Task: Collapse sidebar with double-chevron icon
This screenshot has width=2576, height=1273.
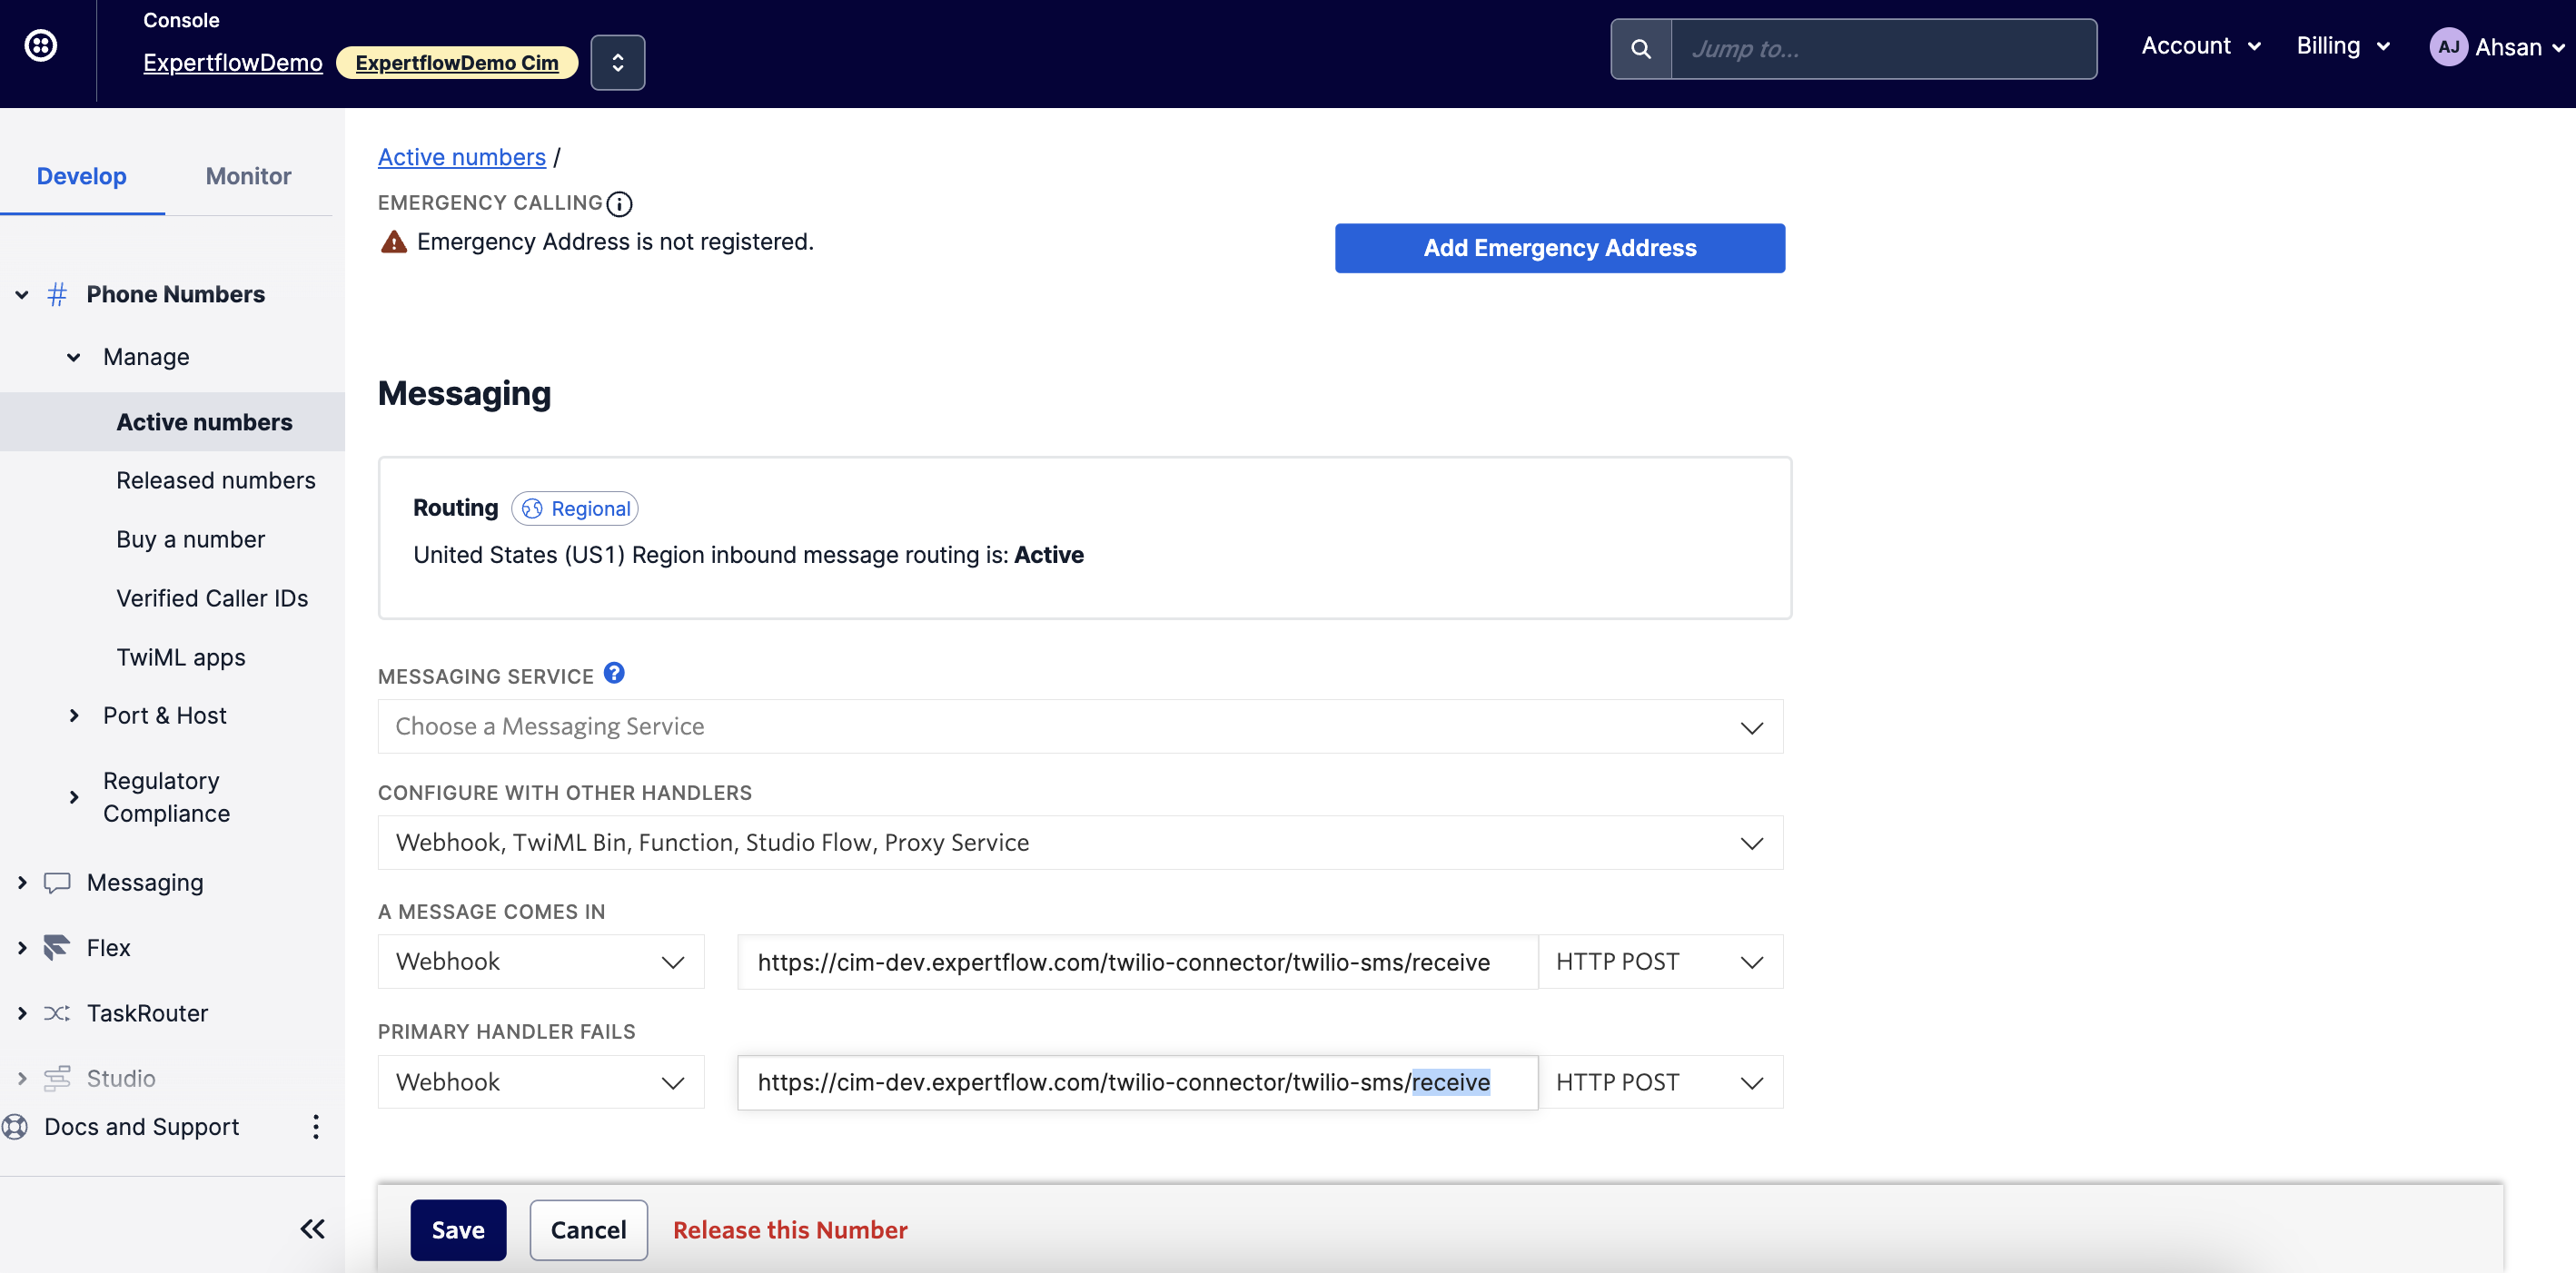Action: [312, 1229]
